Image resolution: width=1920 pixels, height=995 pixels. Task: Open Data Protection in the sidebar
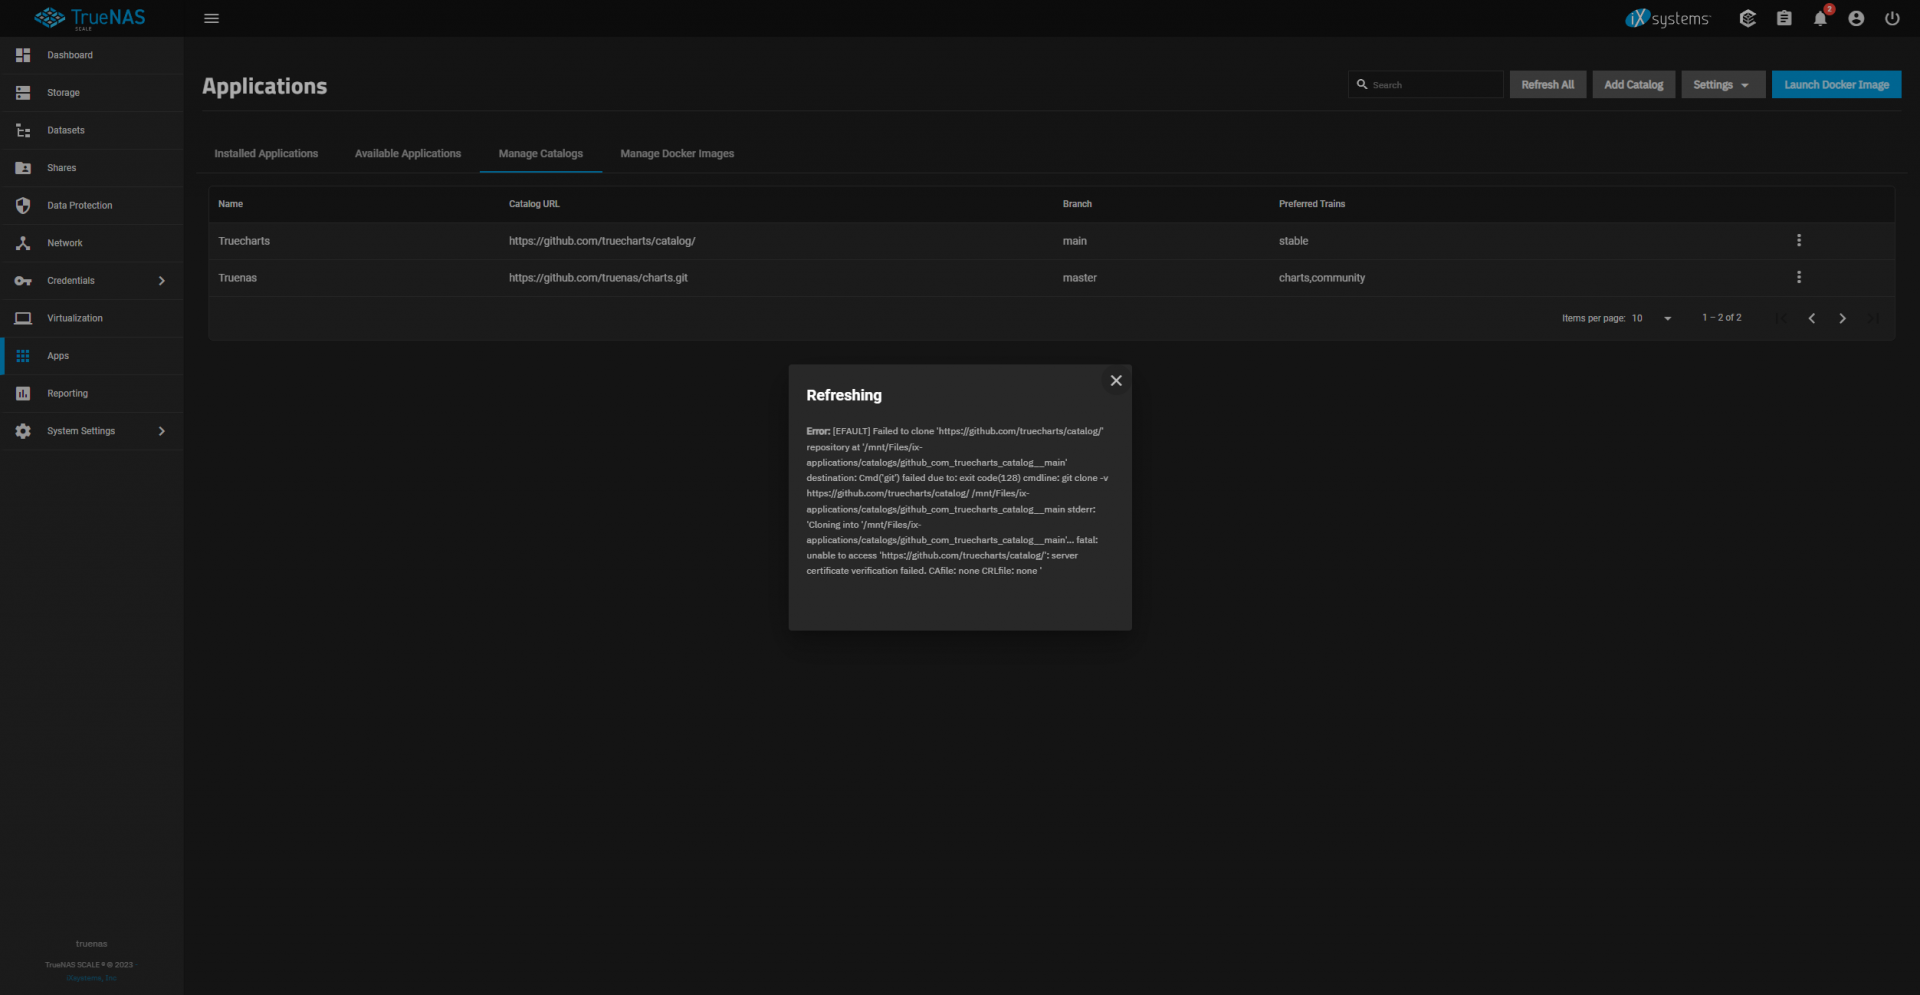[80, 205]
